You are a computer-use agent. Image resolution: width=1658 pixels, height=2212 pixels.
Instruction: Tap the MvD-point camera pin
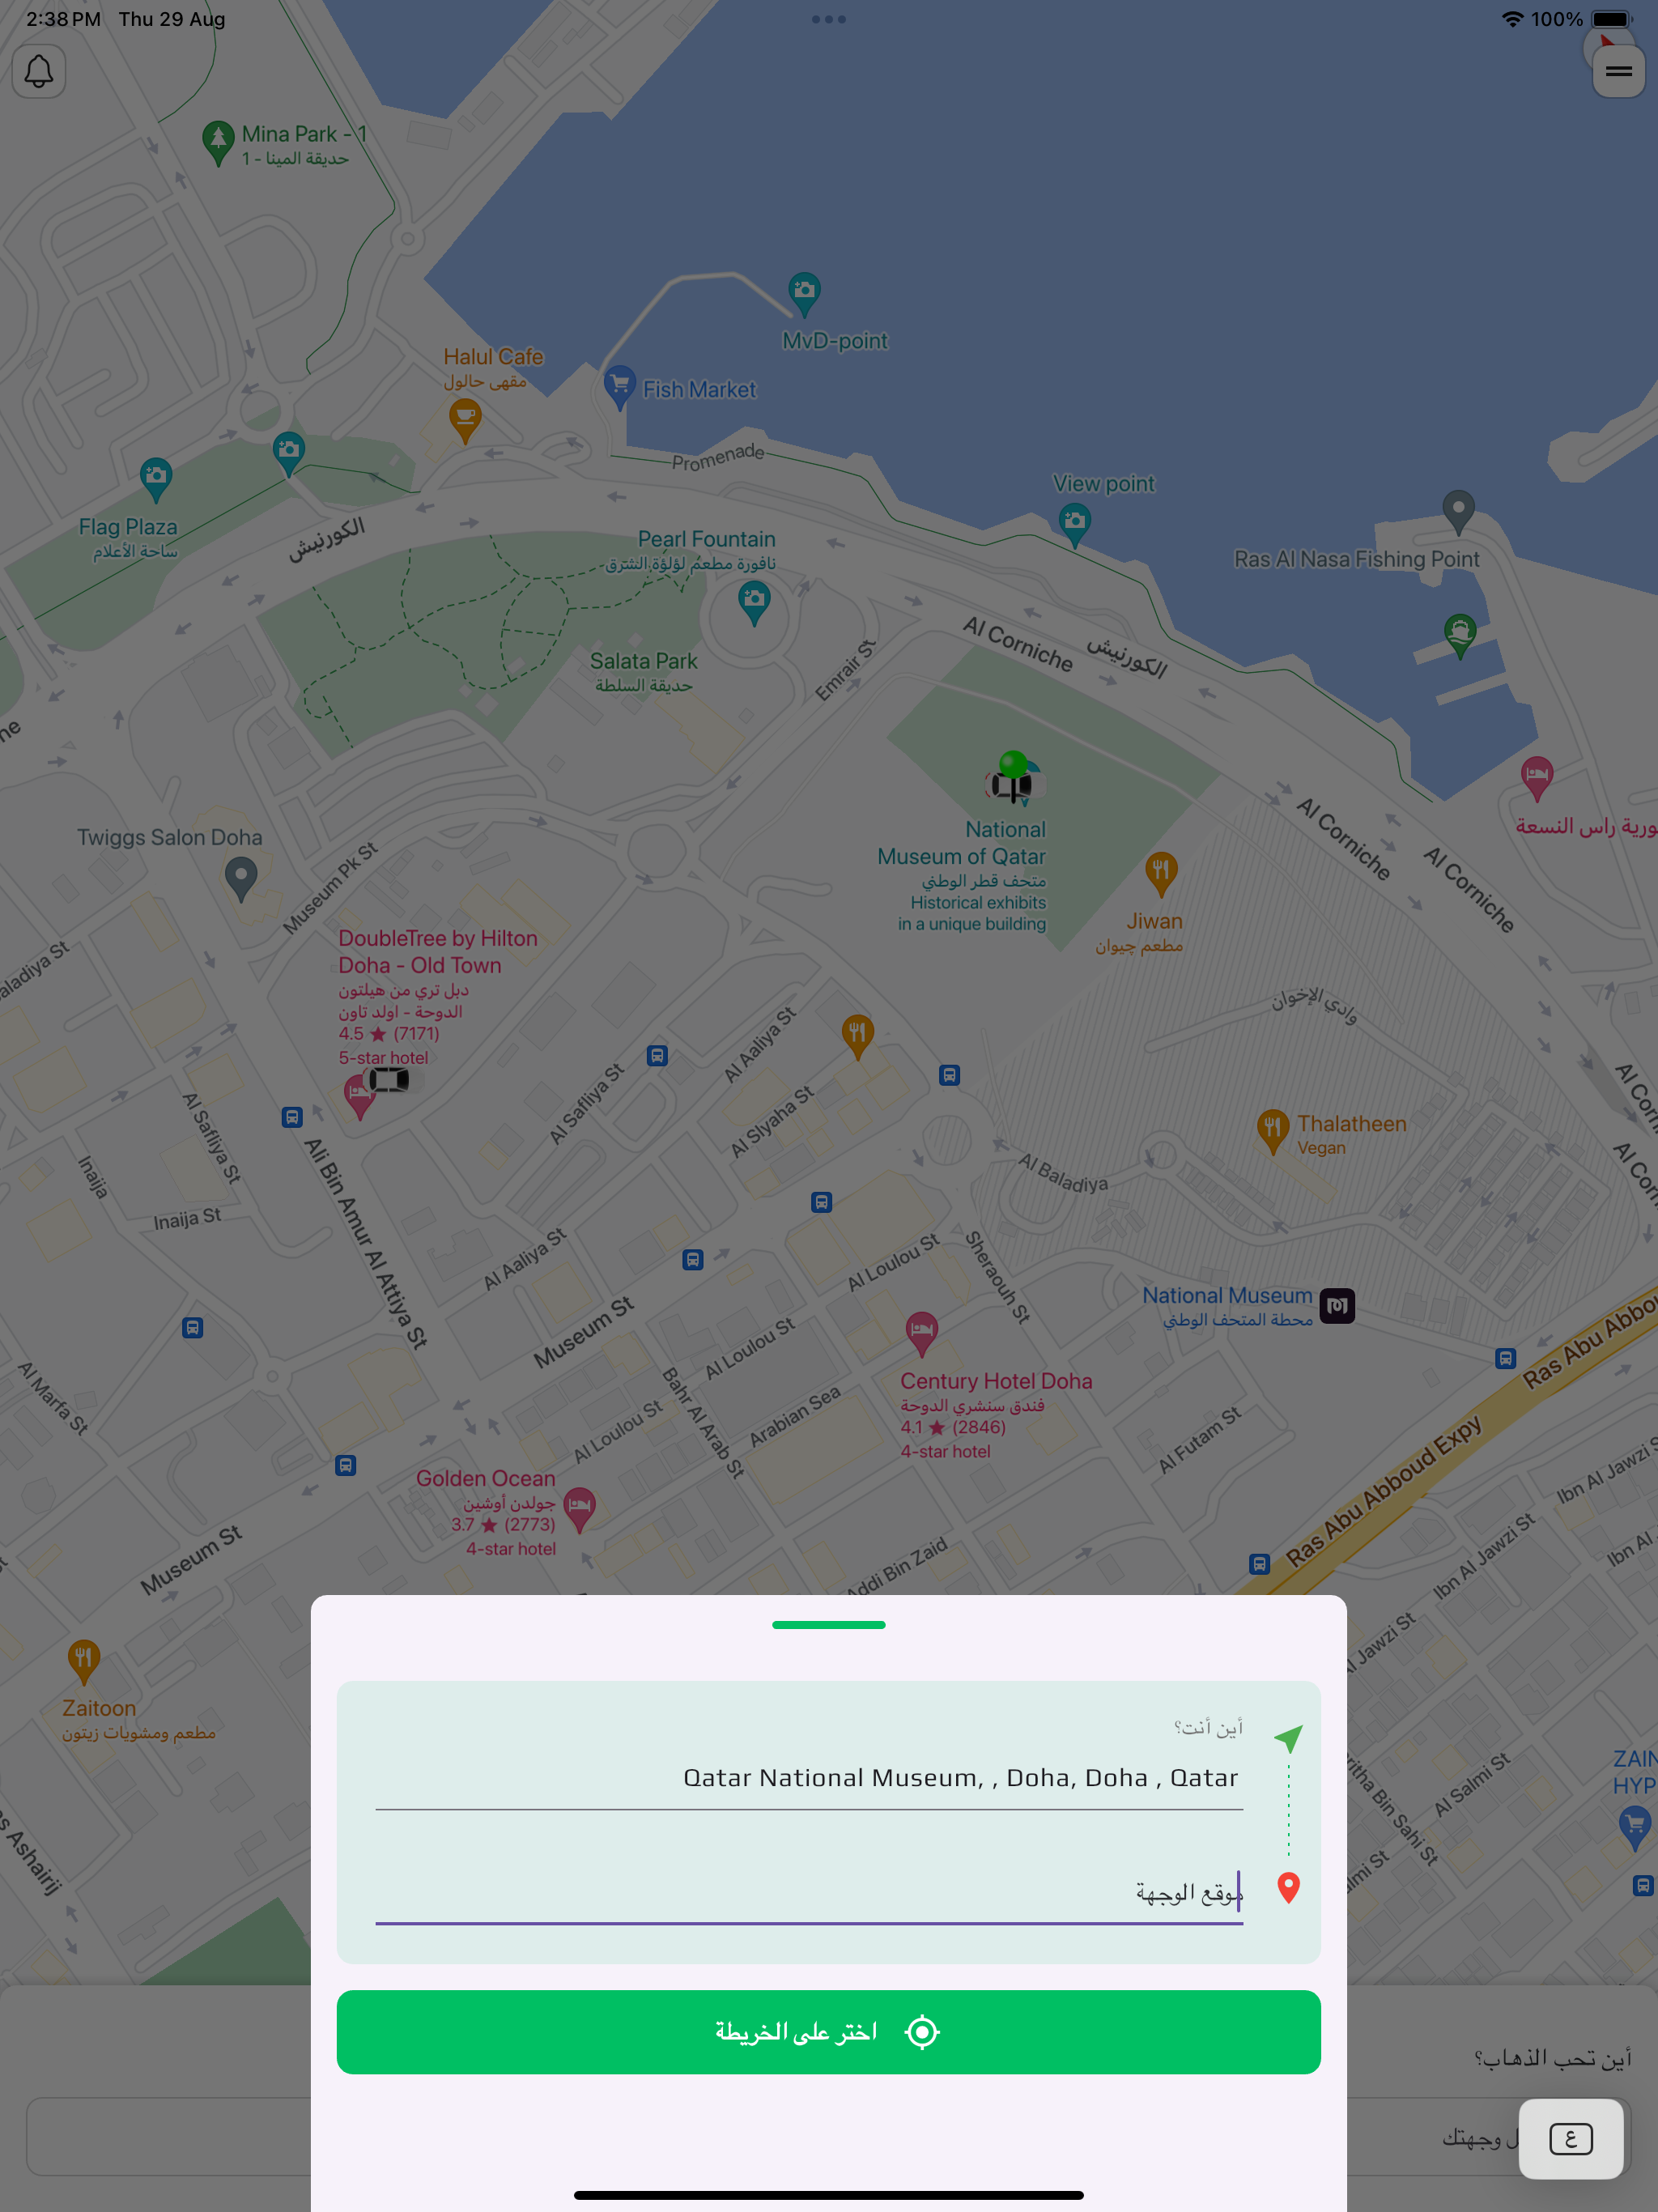coord(804,294)
